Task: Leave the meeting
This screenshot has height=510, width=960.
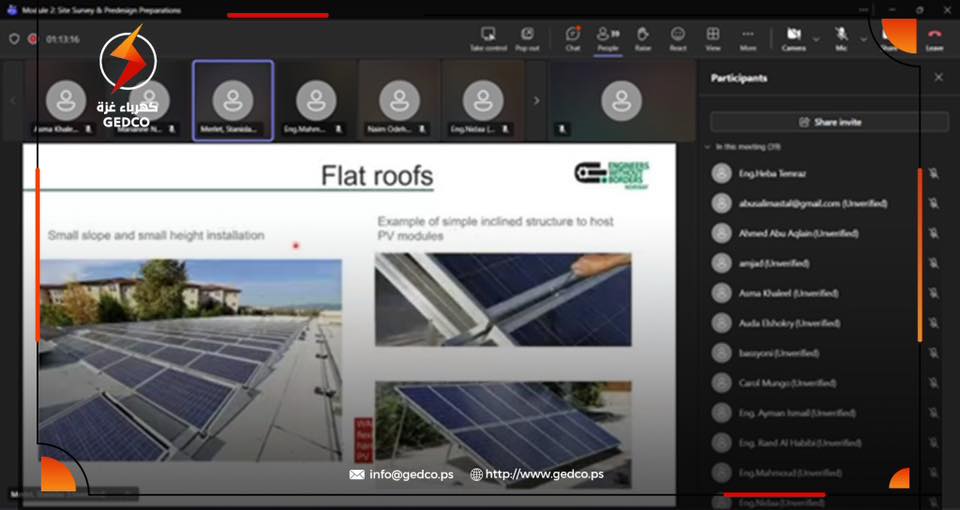Action: [x=934, y=37]
